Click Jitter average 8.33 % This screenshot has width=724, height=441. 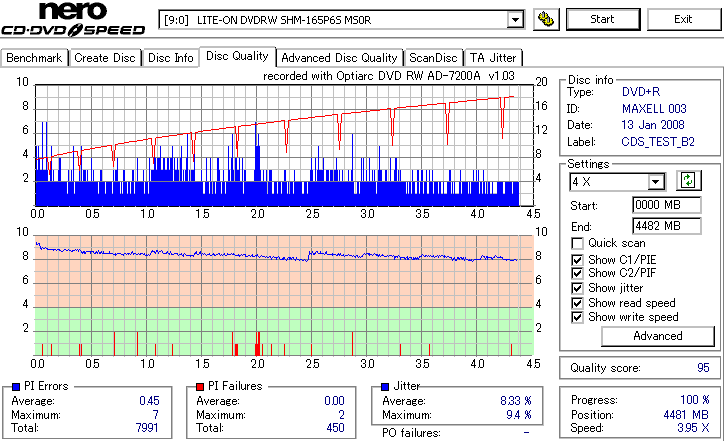(516, 401)
